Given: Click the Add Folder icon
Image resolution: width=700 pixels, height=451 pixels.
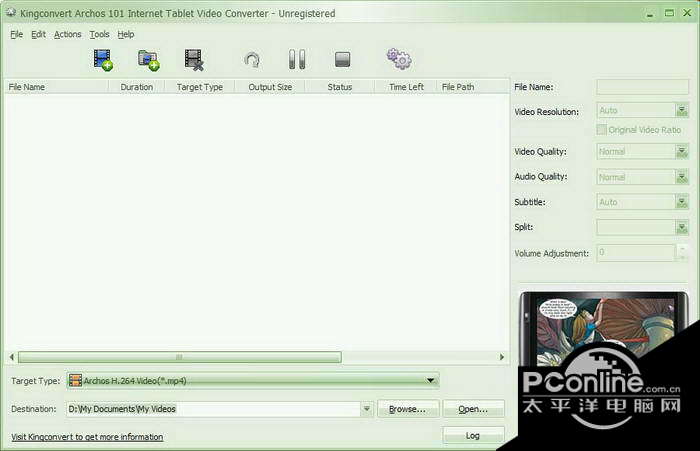Looking at the screenshot, I should click(x=149, y=60).
